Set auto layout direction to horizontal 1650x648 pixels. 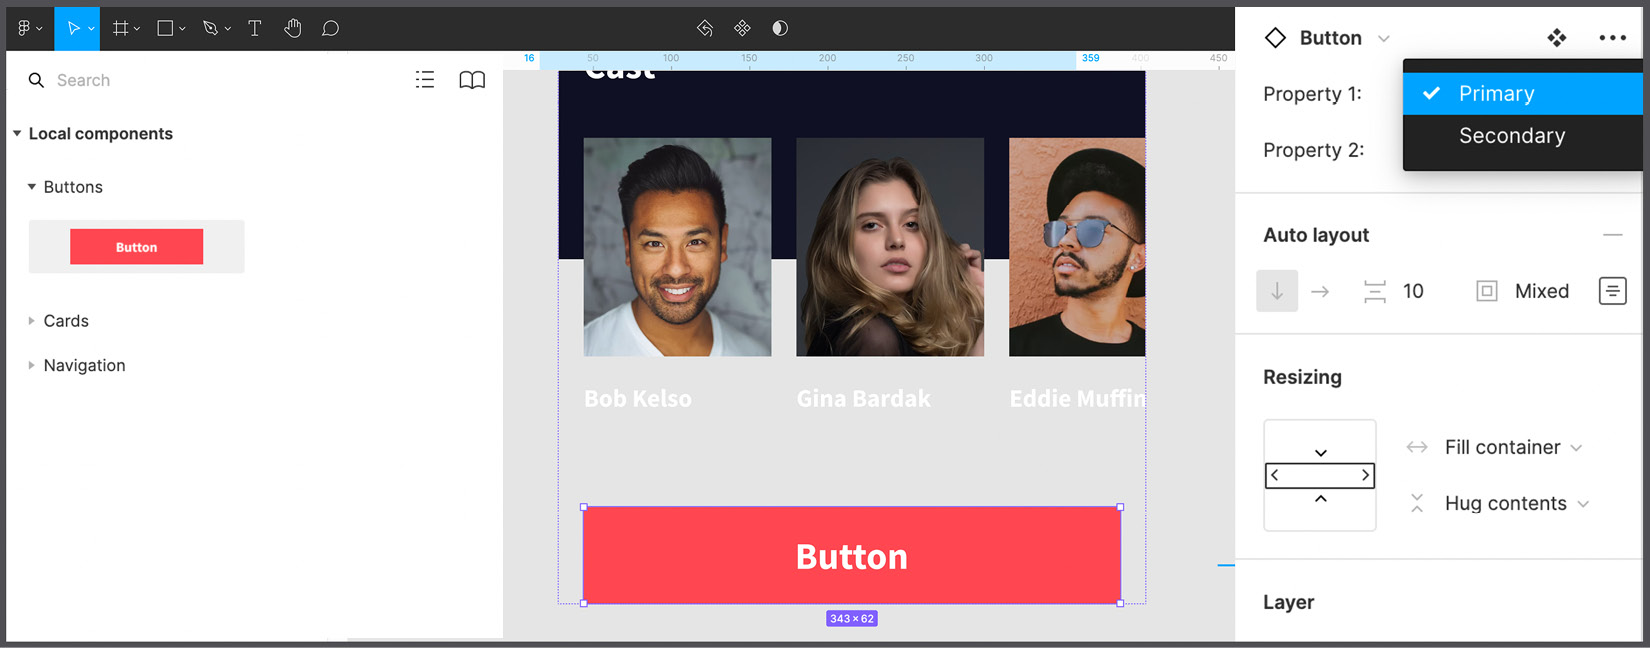point(1320,291)
